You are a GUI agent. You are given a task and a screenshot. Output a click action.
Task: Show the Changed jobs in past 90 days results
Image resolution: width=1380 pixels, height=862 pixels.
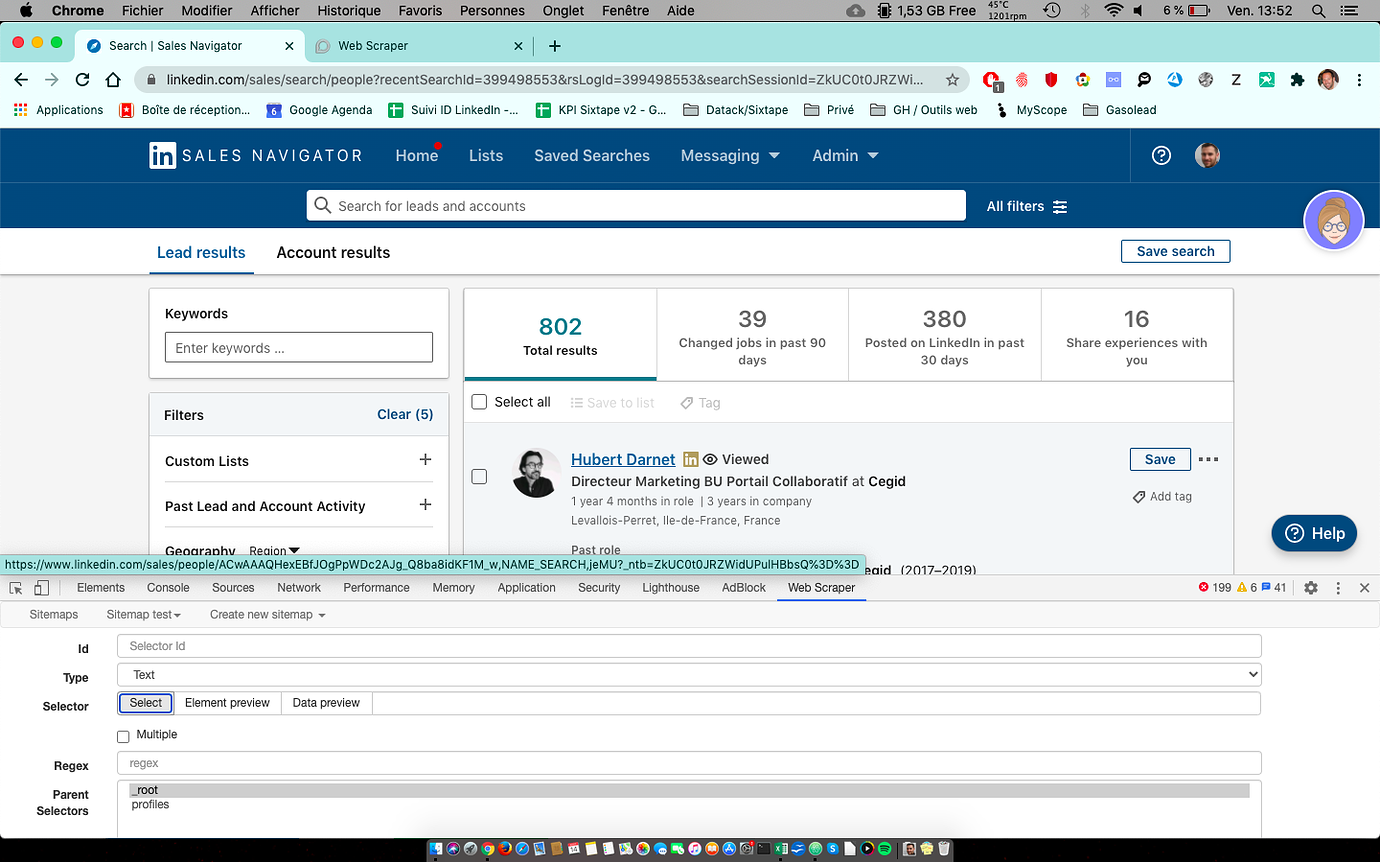(752, 335)
